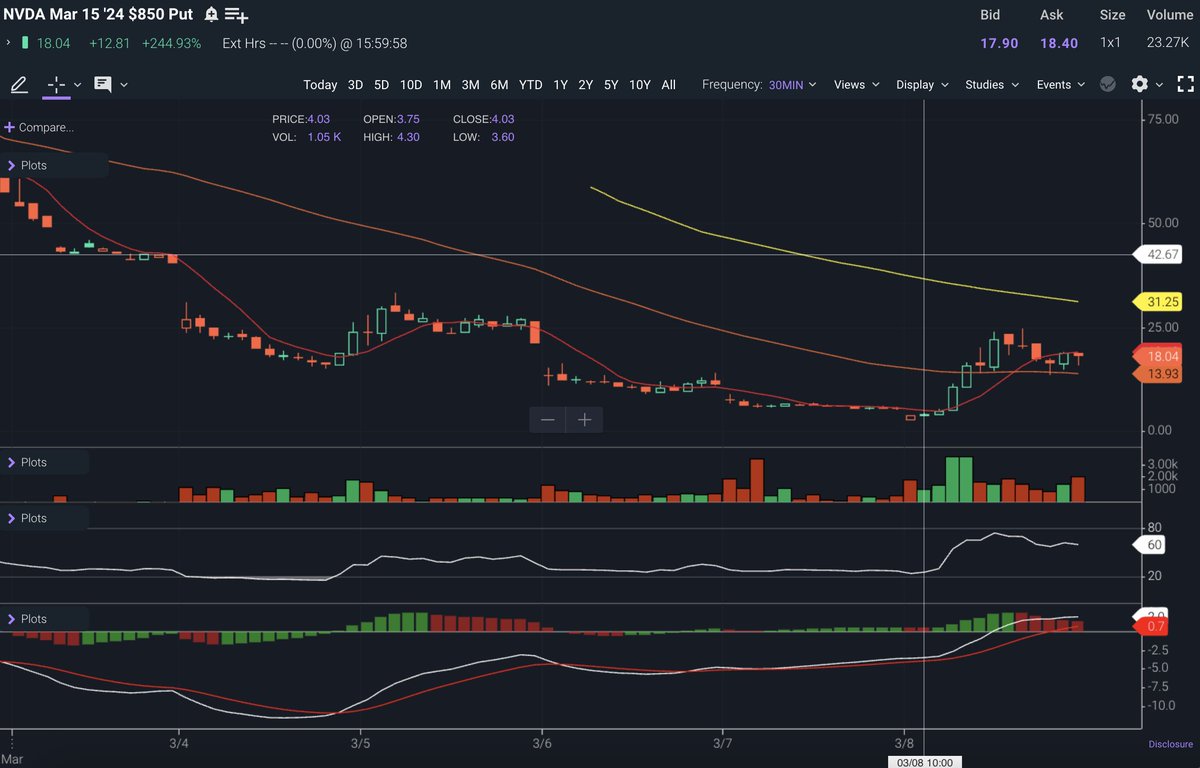Select the pencil drawing tool
This screenshot has width=1200, height=768.
[x=19, y=85]
